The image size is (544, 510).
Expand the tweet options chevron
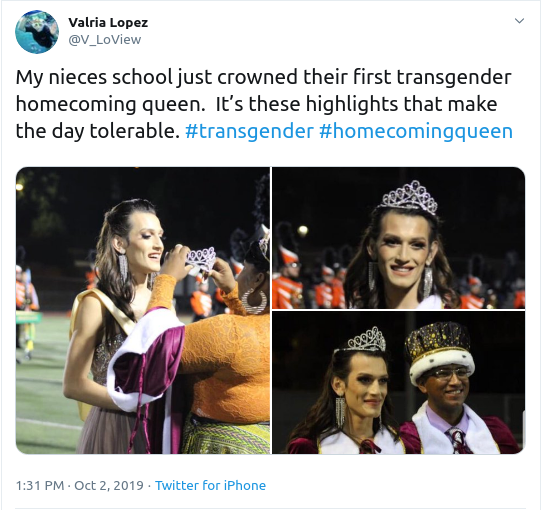[x=519, y=21]
